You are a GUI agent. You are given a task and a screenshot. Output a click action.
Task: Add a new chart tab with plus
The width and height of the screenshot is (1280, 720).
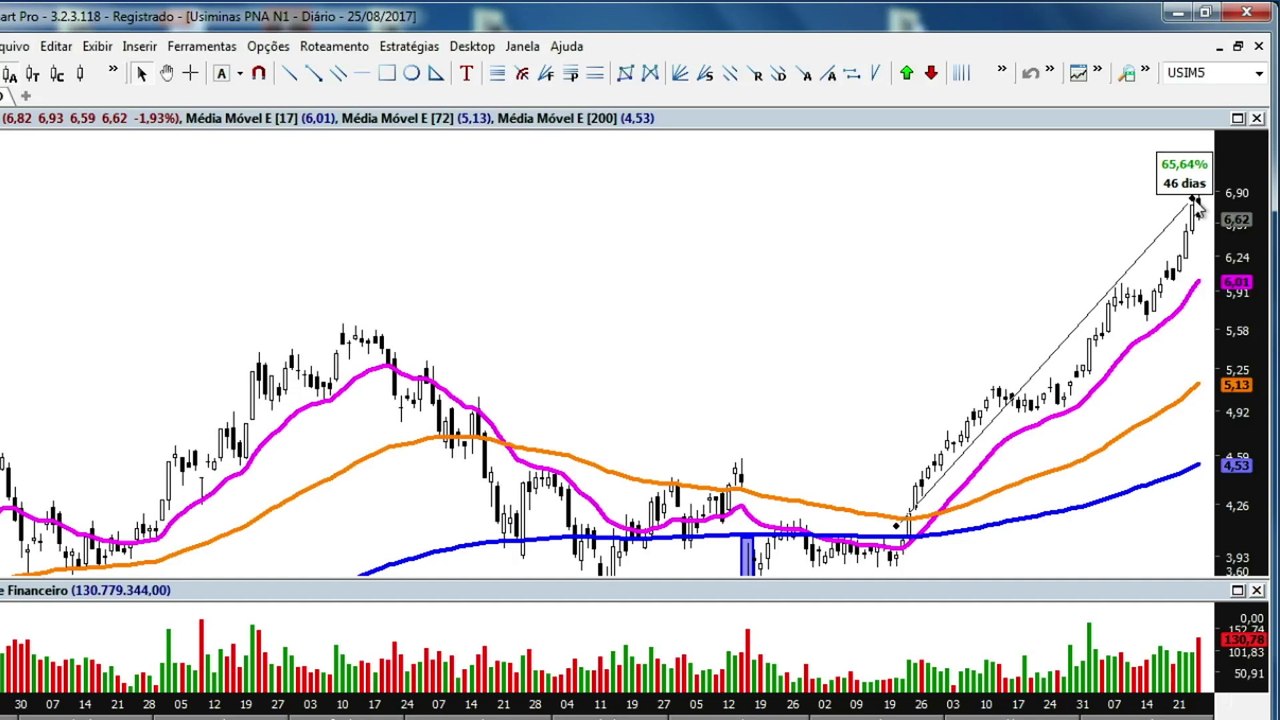click(x=25, y=96)
